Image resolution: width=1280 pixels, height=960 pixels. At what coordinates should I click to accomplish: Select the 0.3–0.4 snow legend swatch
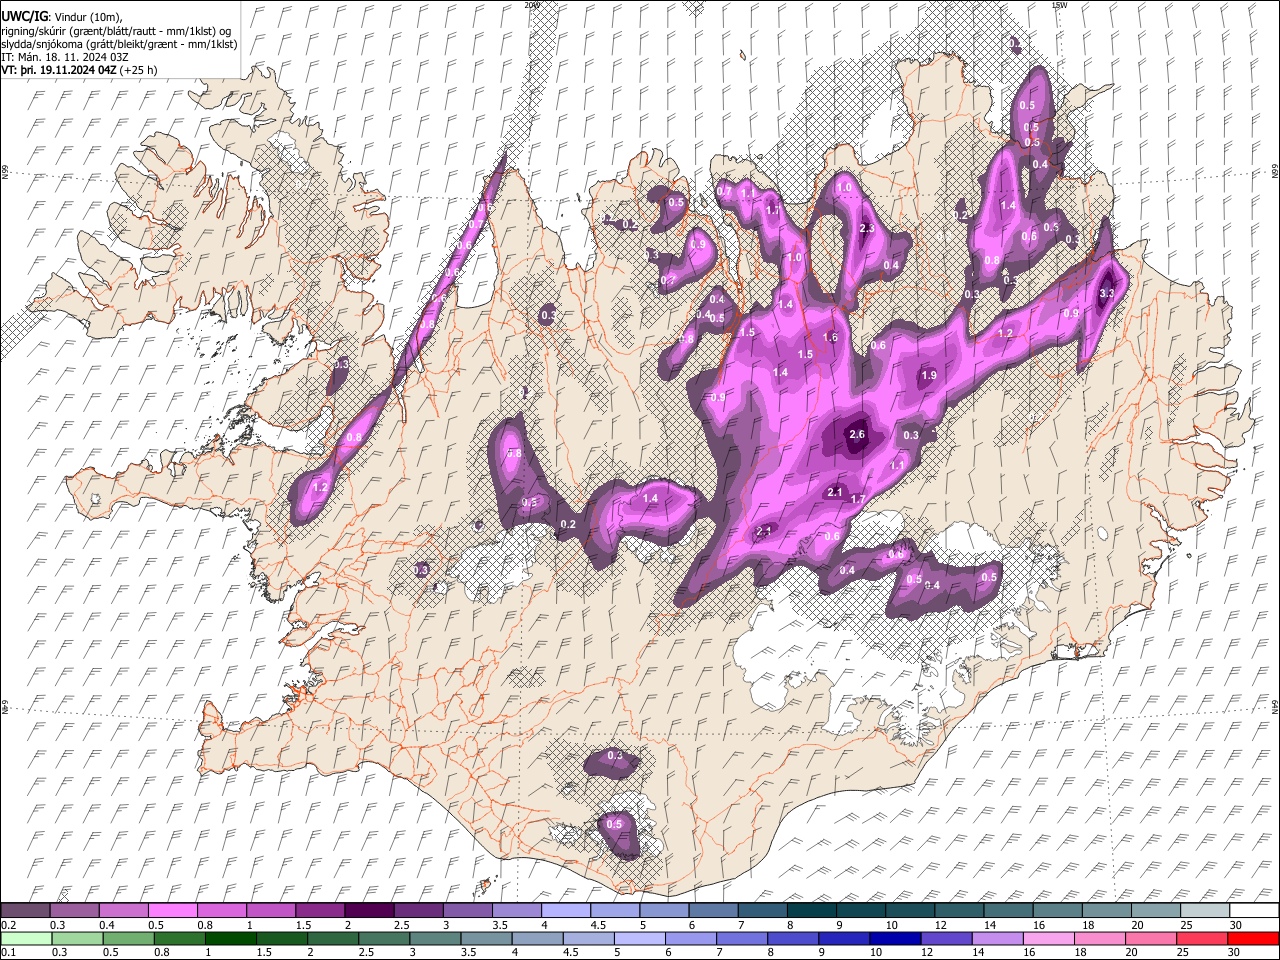tap(75, 911)
